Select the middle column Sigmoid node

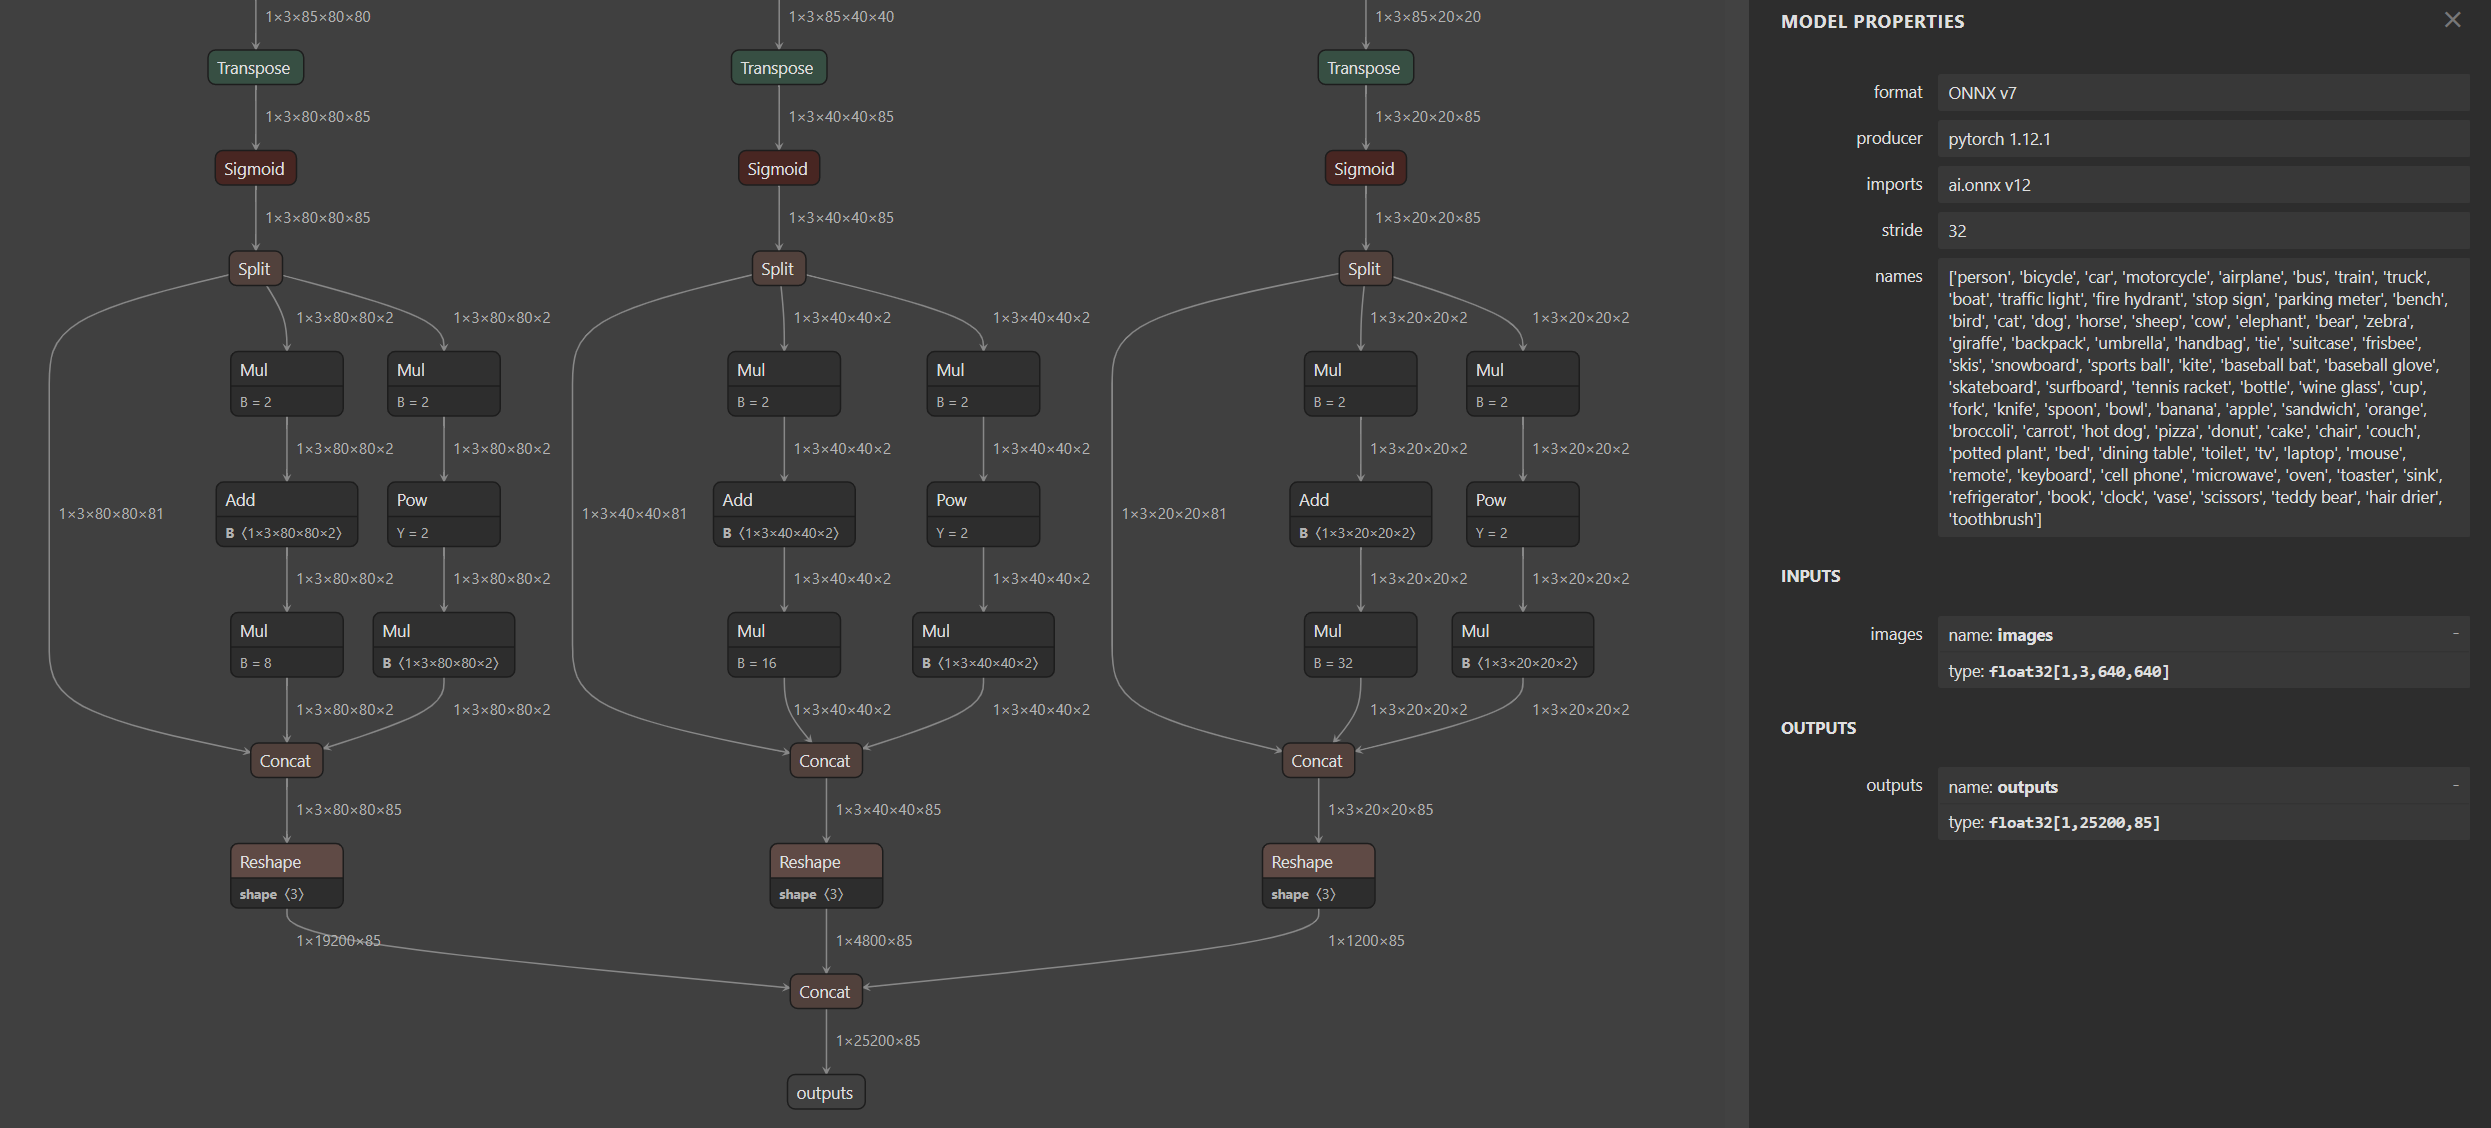point(778,168)
